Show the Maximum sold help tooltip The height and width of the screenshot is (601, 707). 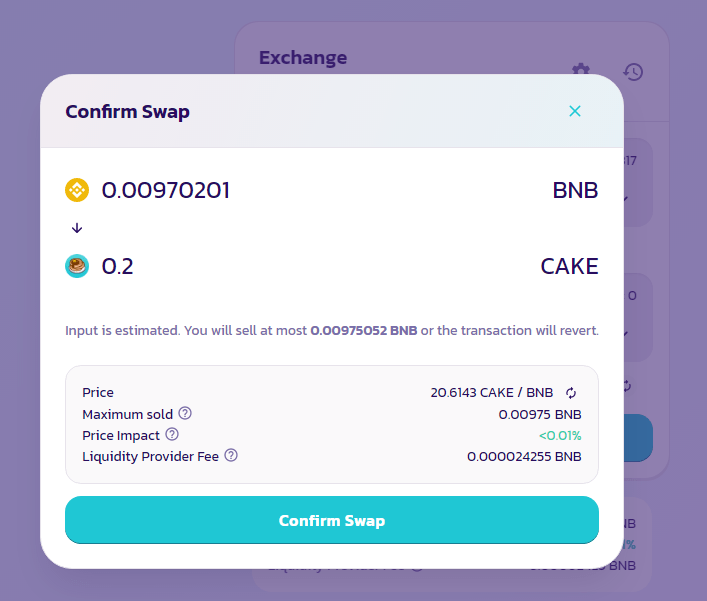click(185, 413)
